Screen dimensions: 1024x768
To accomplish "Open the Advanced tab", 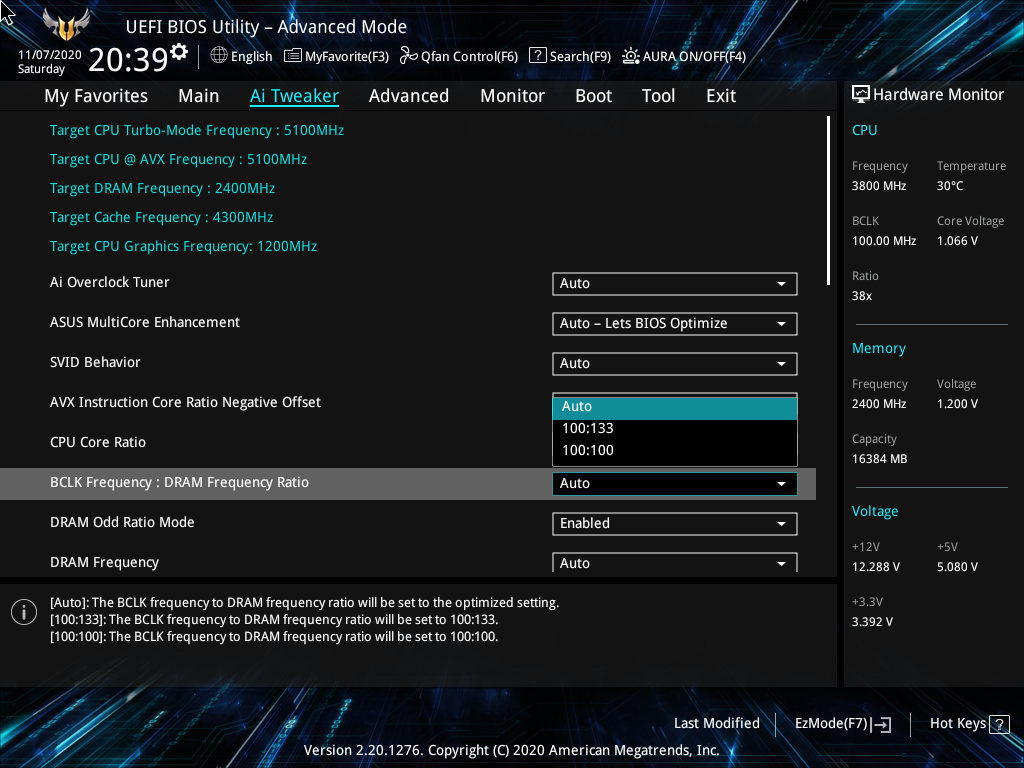I will (409, 96).
